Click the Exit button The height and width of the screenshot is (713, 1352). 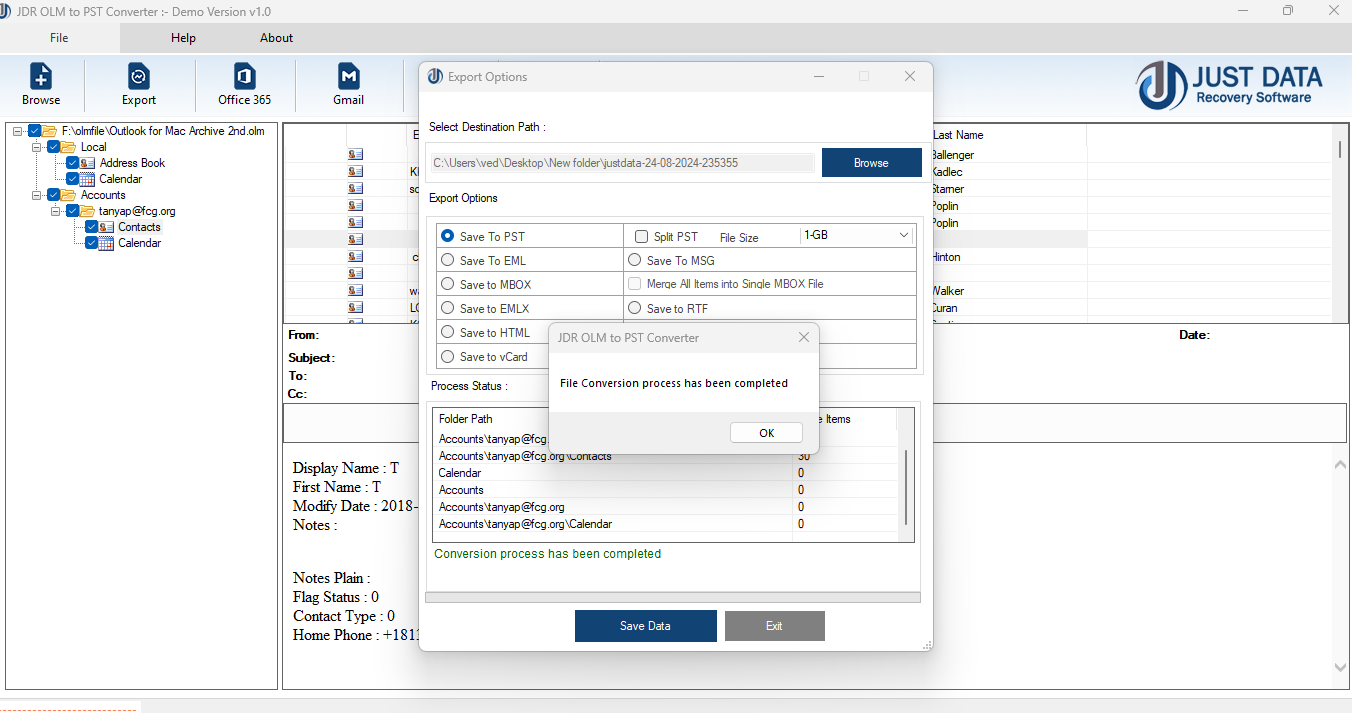[774, 626]
